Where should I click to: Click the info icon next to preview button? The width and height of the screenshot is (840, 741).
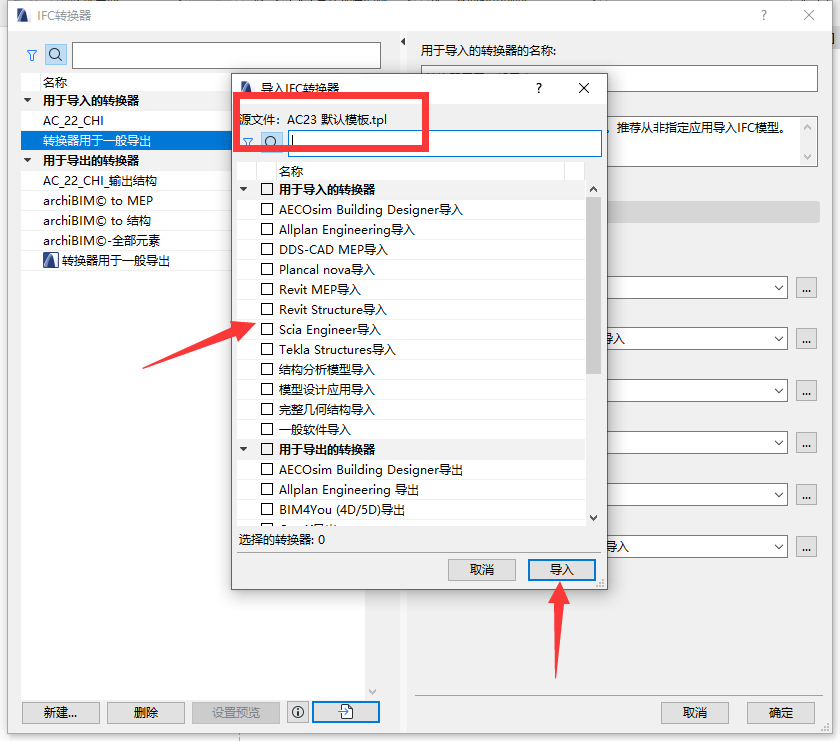(298, 712)
